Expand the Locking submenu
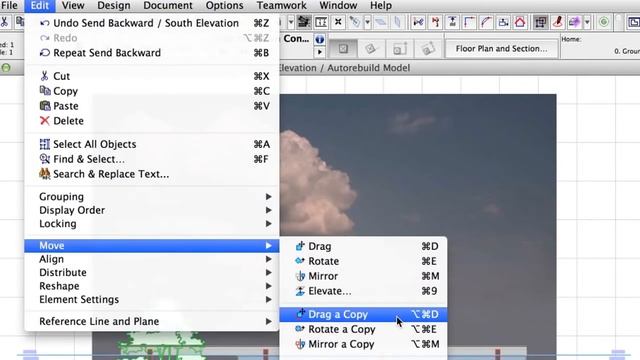This screenshot has width=640, height=360. [x=152, y=224]
